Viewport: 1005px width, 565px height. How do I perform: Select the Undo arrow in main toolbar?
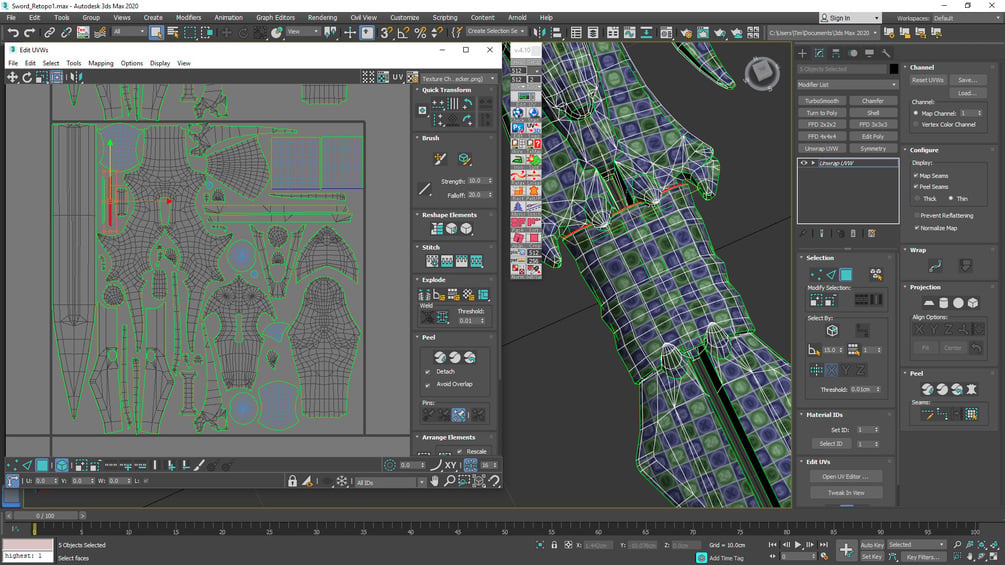coord(13,32)
